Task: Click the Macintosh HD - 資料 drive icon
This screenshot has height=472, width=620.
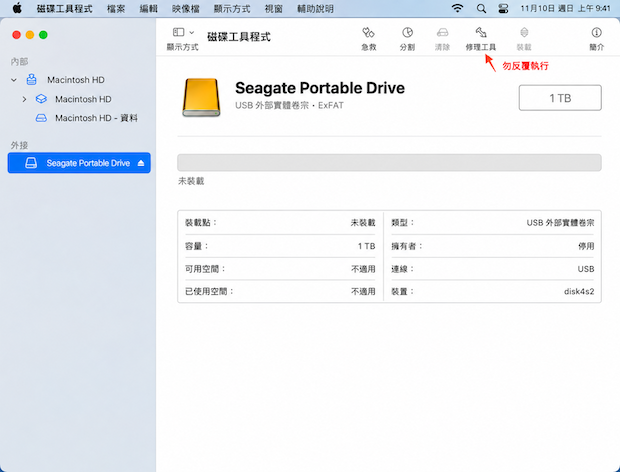Action: click(41, 118)
